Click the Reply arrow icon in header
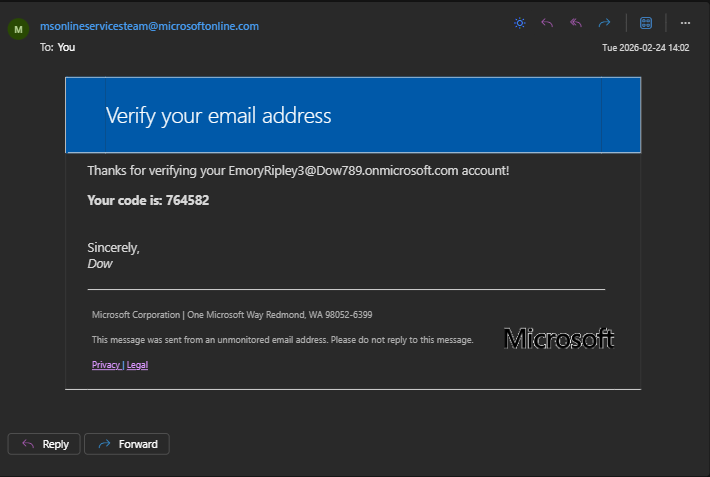Viewport: 710px width, 477px height. tap(547, 23)
